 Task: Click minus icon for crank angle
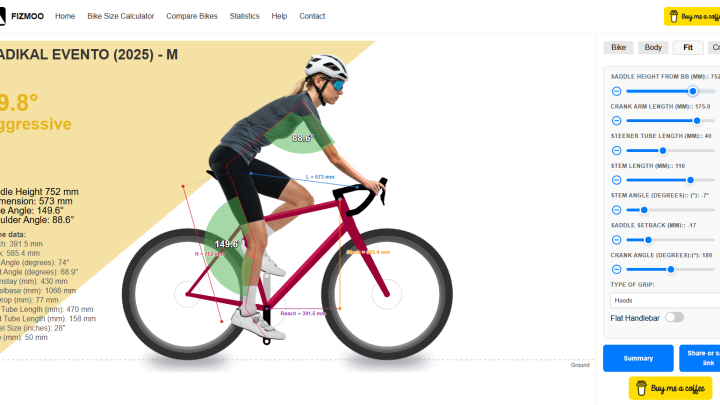(616, 269)
